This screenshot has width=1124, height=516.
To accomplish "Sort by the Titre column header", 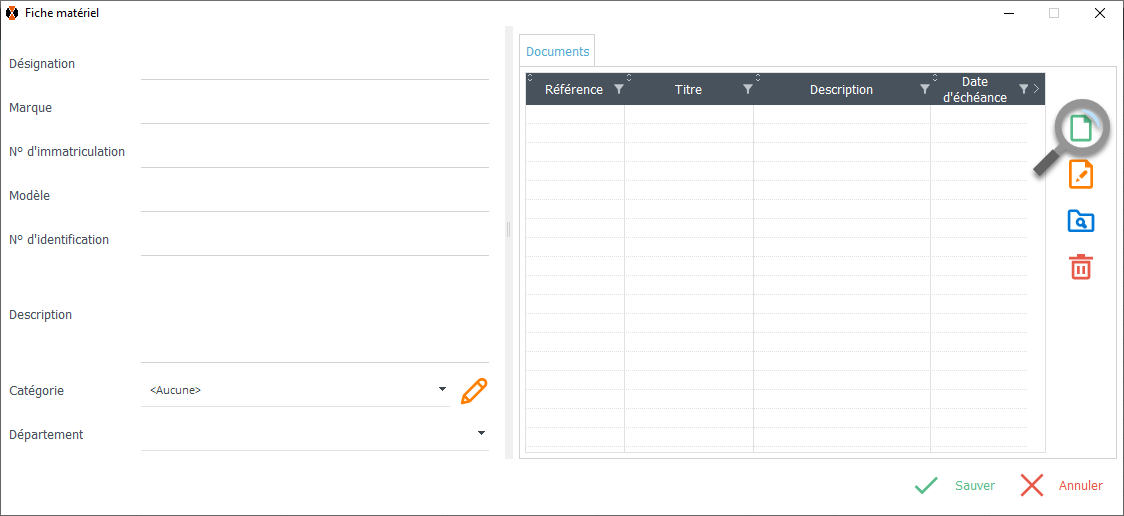I will pos(688,89).
